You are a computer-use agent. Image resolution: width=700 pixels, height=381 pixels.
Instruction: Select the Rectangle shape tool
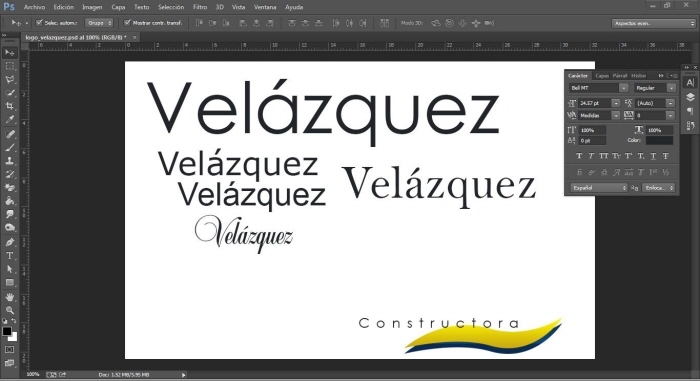tap(9, 282)
